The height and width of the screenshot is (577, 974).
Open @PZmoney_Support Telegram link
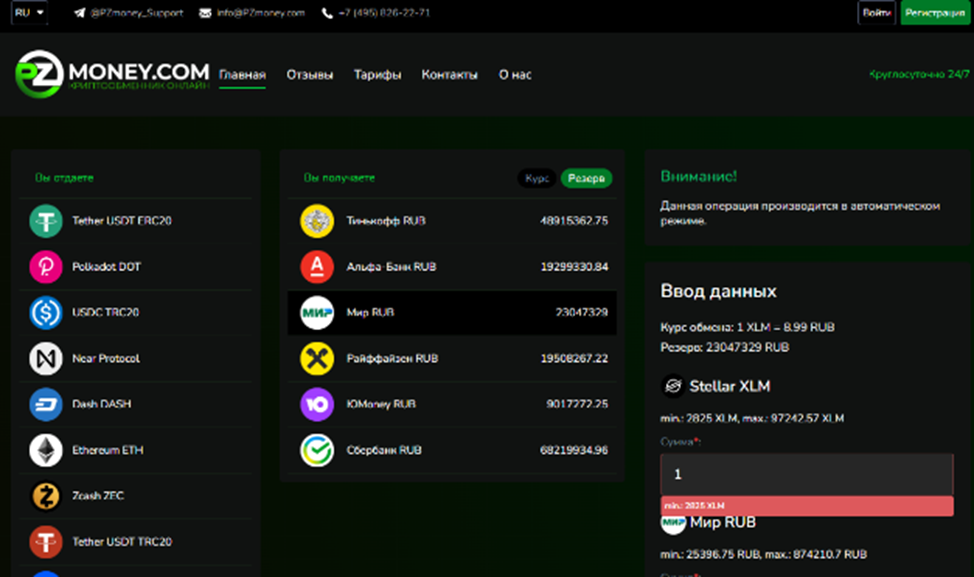tap(137, 13)
